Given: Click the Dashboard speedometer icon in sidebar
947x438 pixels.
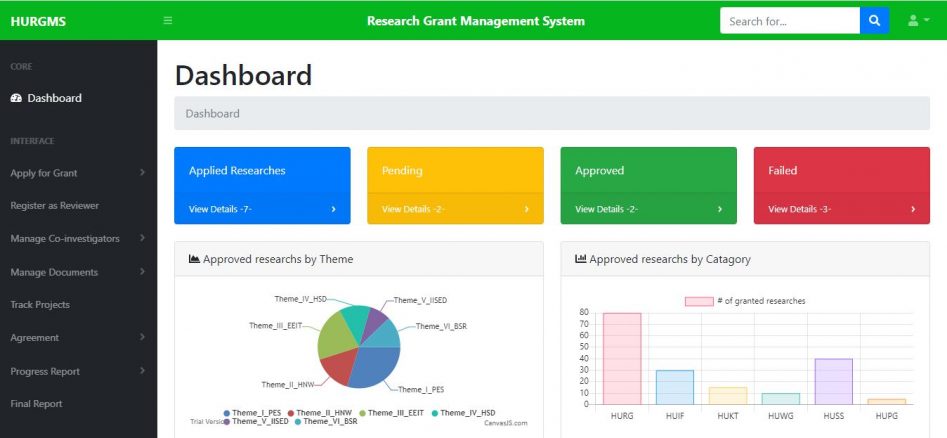Looking at the screenshot, I should (16, 98).
